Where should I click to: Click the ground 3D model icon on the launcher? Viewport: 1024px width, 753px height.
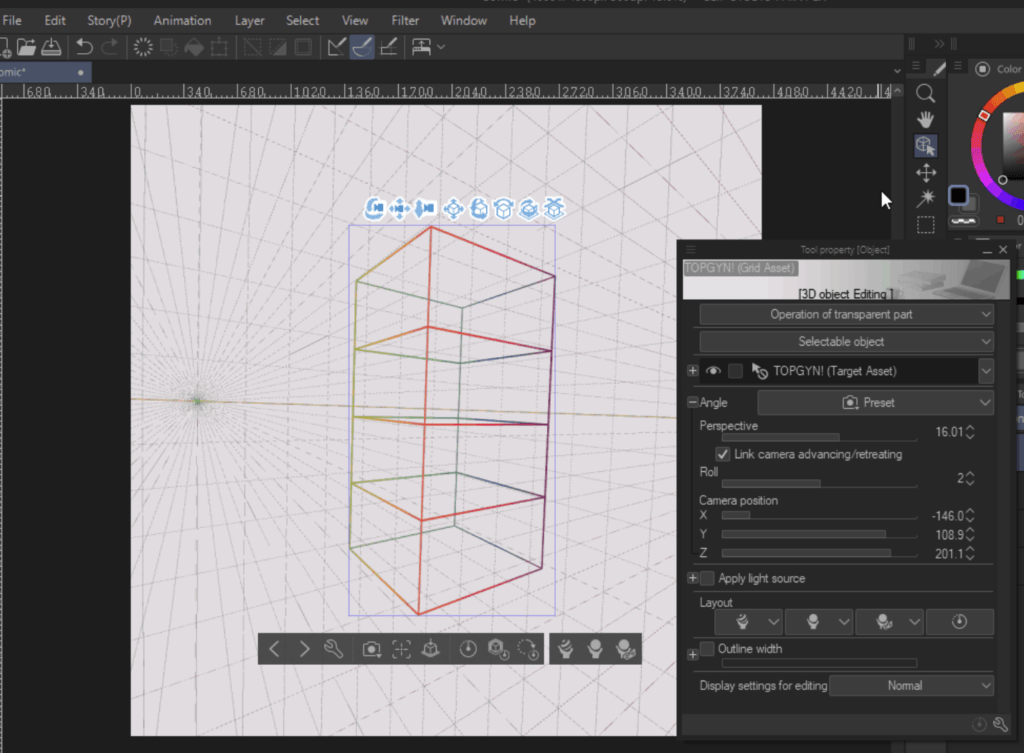click(x=430, y=649)
